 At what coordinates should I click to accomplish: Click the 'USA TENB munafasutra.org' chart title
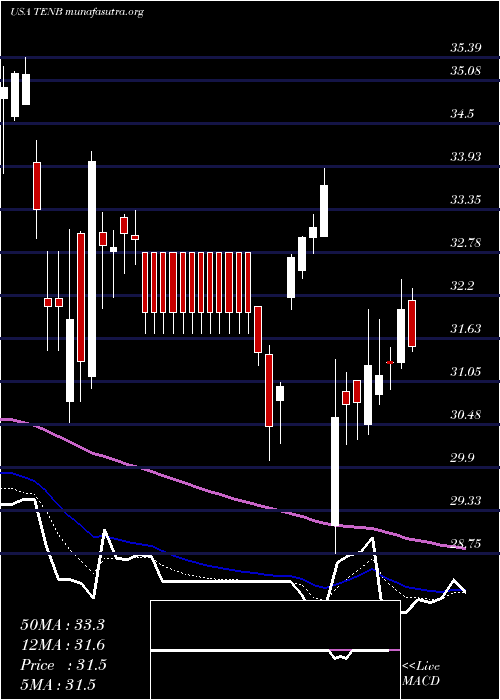tap(77, 12)
